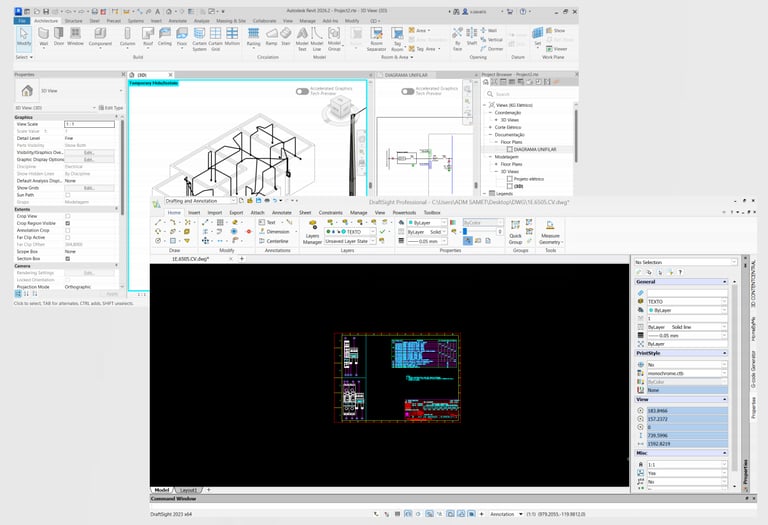The height and width of the screenshot is (525, 768).
Task: Click the Component tool in Revit ribbon
Action: [x=100, y=37]
